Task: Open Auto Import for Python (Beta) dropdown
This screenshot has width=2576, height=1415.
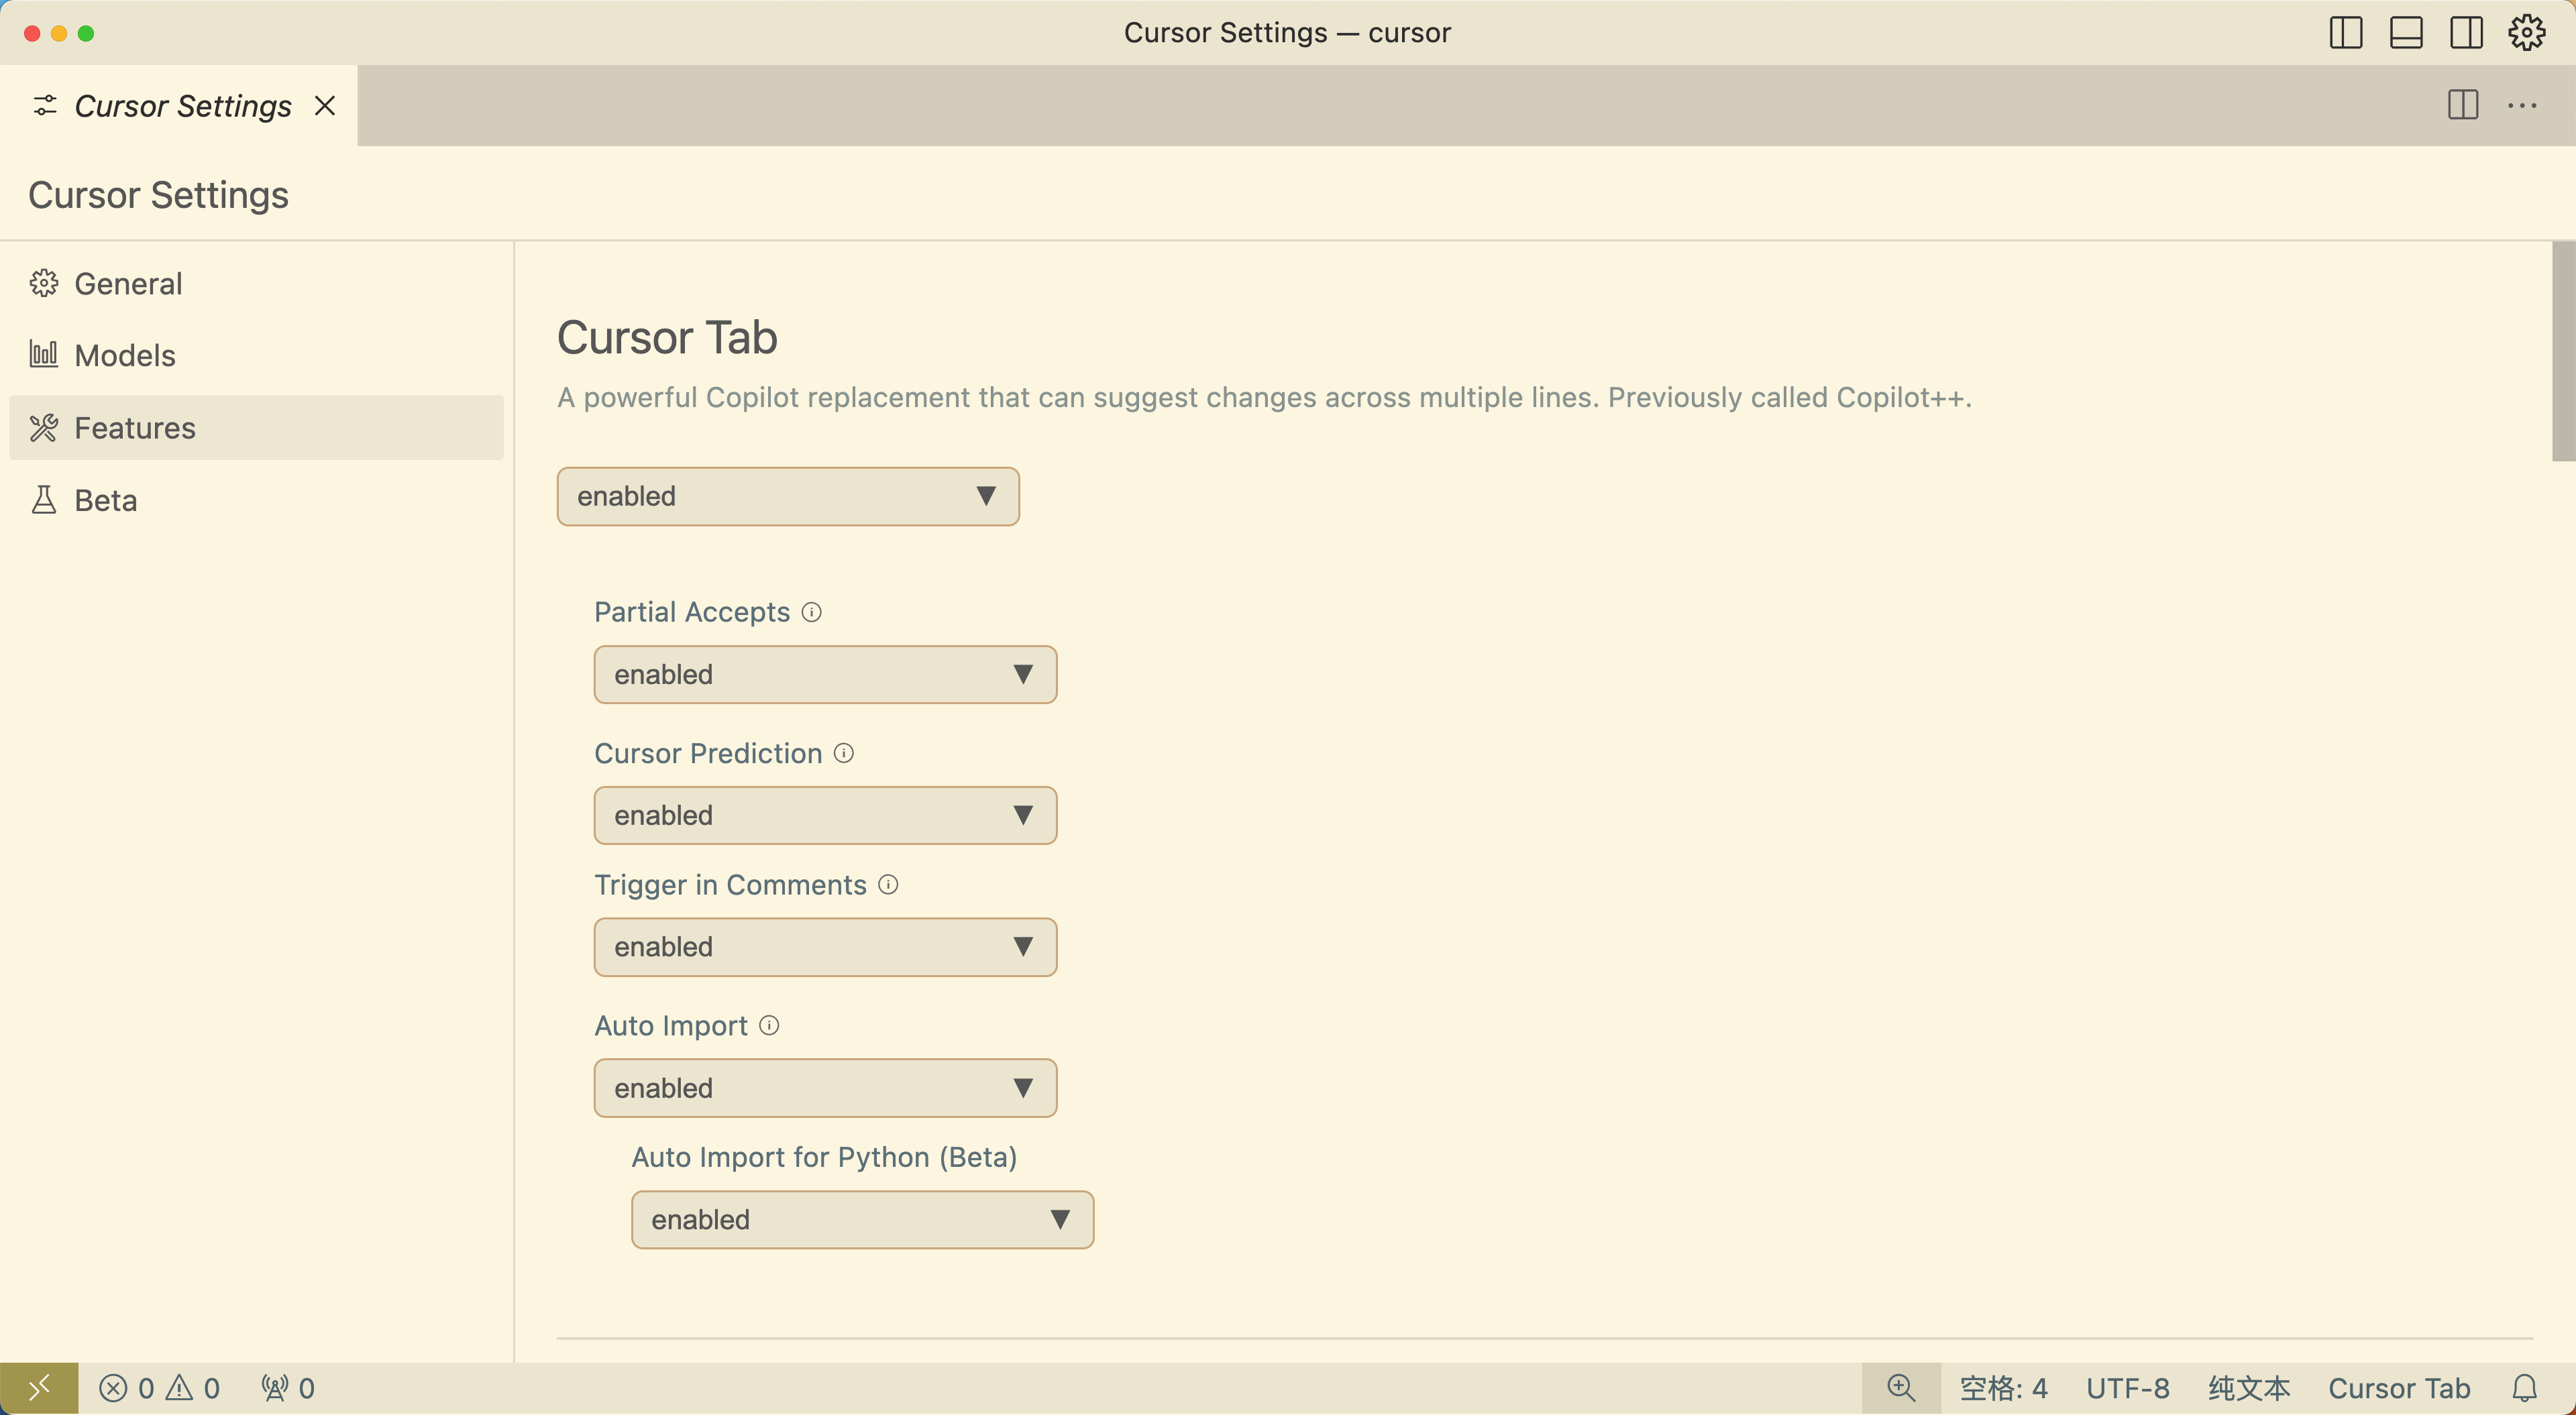Action: point(862,1220)
